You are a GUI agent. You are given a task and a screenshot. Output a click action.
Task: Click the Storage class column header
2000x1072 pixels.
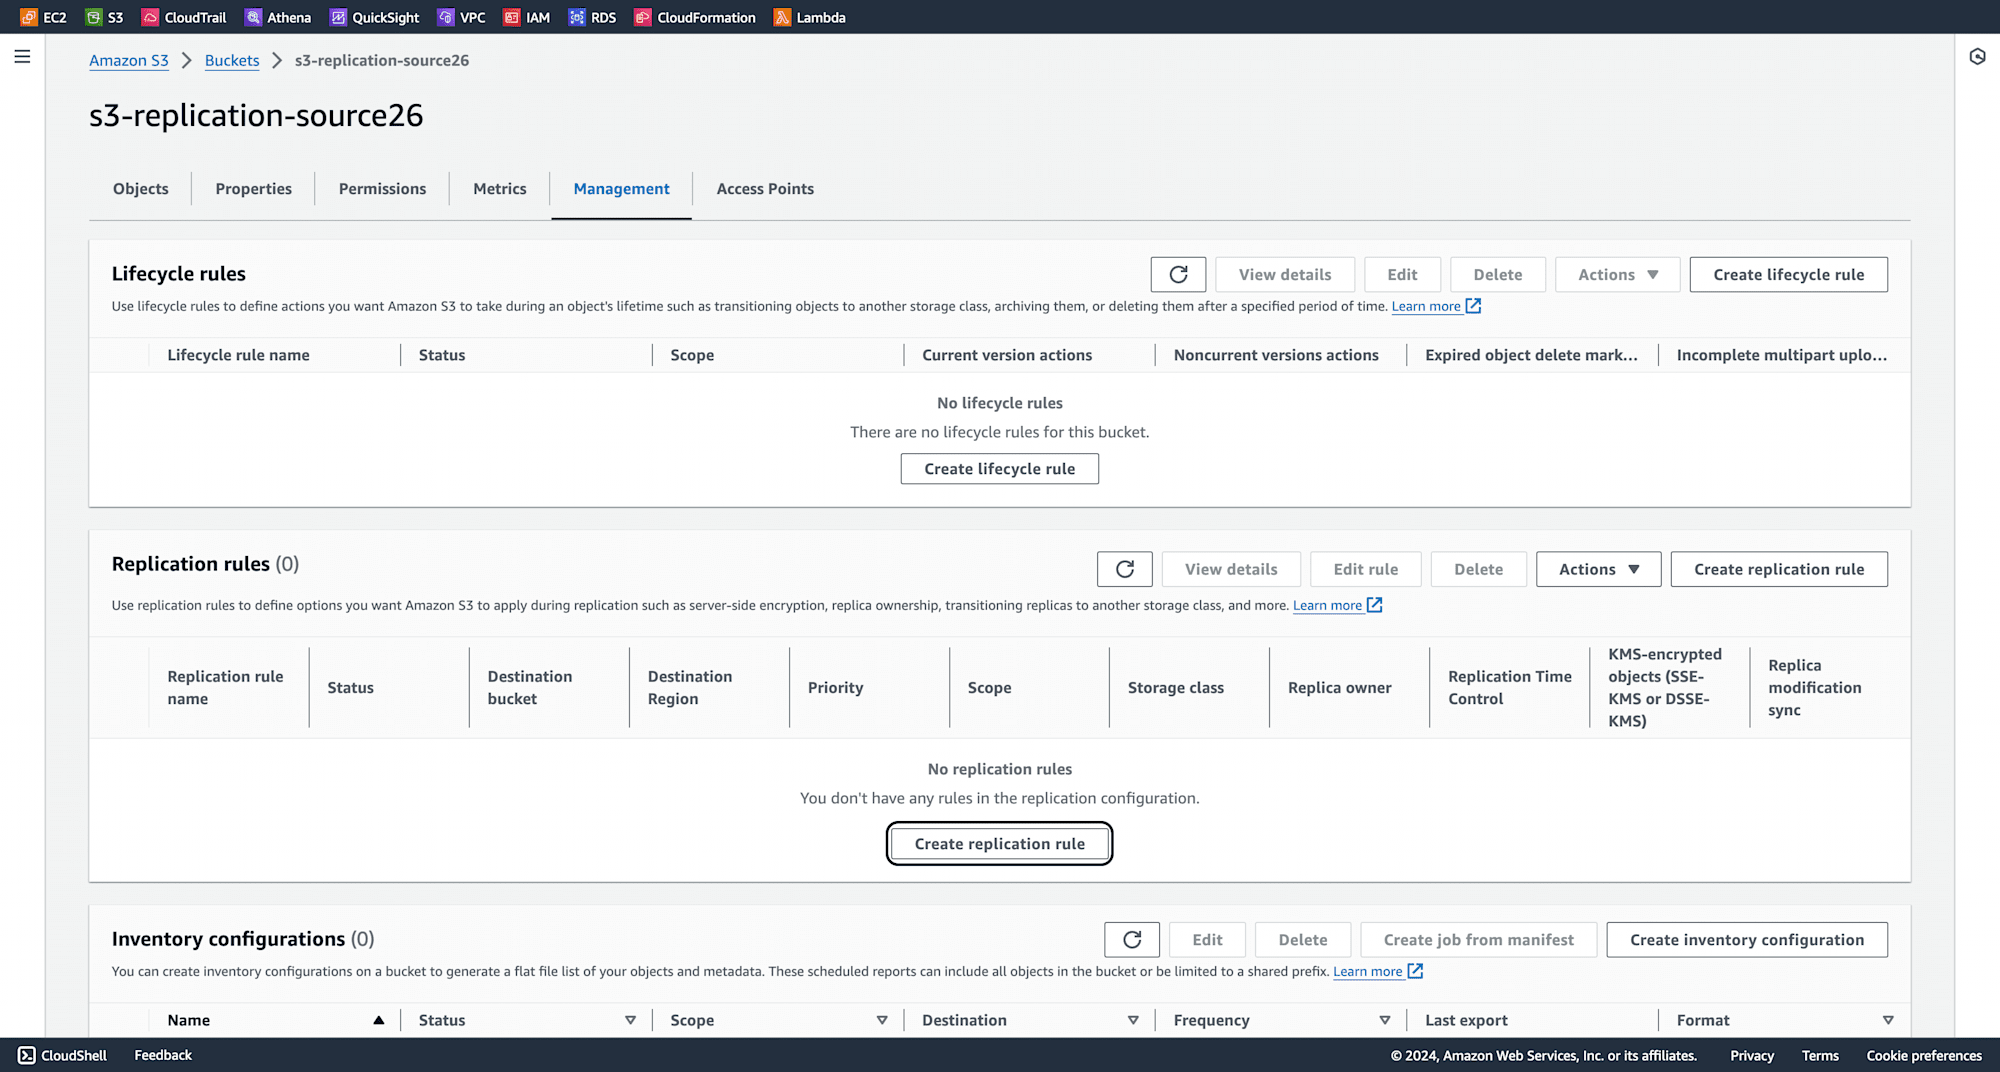coord(1176,688)
